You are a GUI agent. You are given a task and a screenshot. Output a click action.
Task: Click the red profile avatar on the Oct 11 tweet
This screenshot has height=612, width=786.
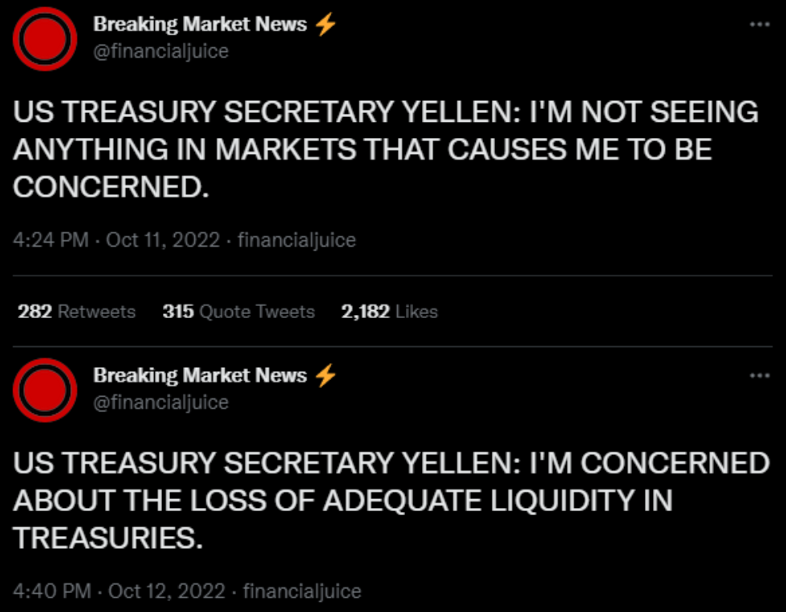[45, 39]
